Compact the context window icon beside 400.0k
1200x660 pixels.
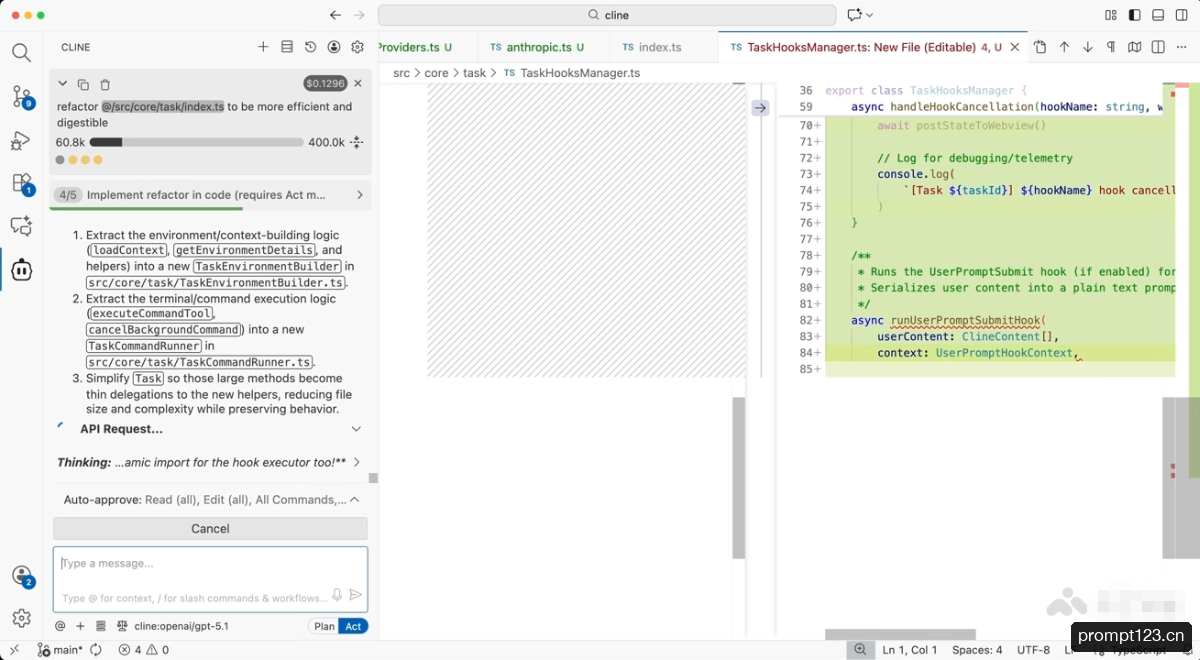[356, 143]
